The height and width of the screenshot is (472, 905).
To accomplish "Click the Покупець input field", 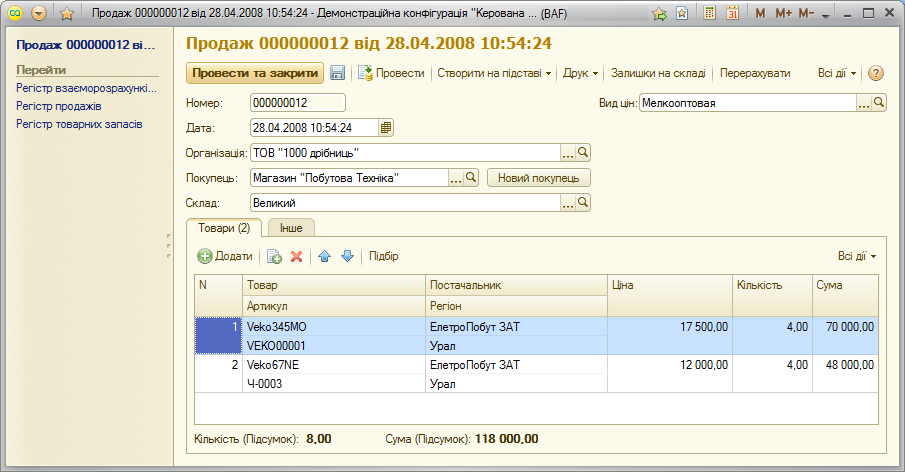I will (x=349, y=178).
